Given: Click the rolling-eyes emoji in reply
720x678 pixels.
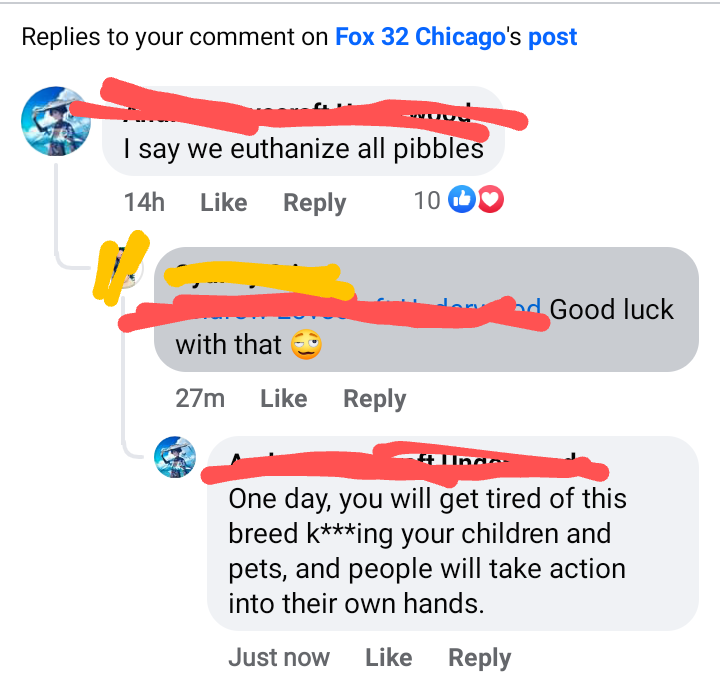Looking at the screenshot, I should click(306, 344).
